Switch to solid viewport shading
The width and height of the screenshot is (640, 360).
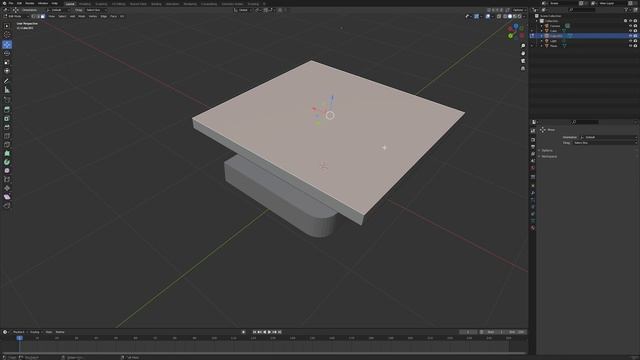pyautogui.click(x=510, y=16)
